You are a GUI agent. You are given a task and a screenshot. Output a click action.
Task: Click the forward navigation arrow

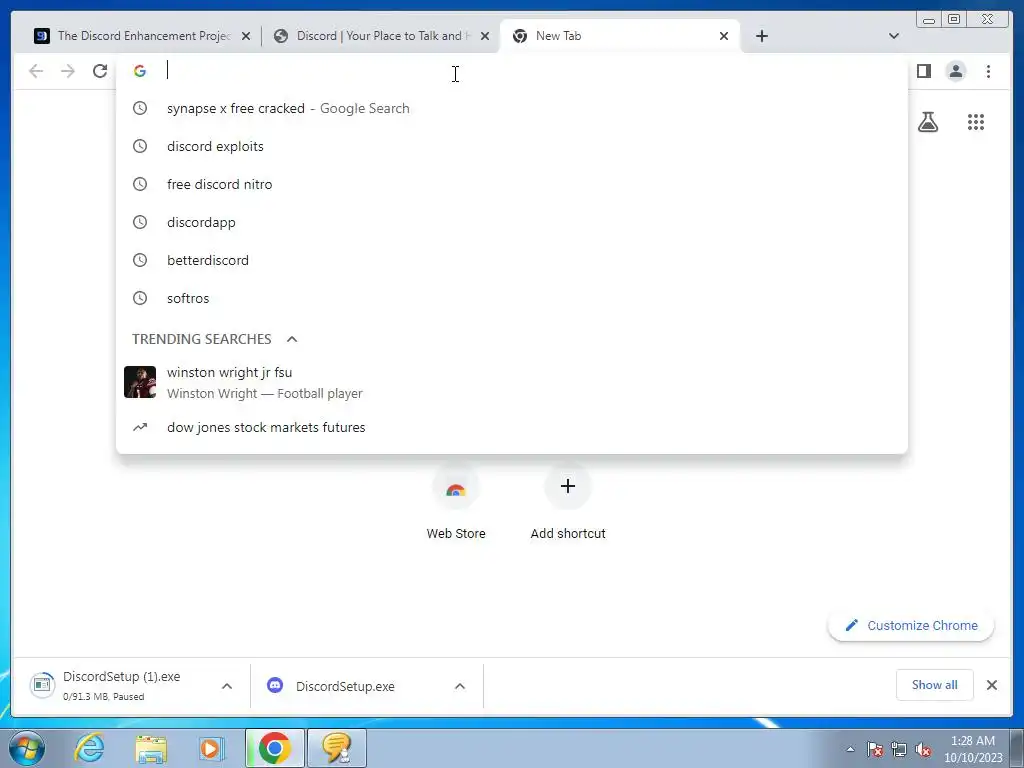tap(68, 71)
